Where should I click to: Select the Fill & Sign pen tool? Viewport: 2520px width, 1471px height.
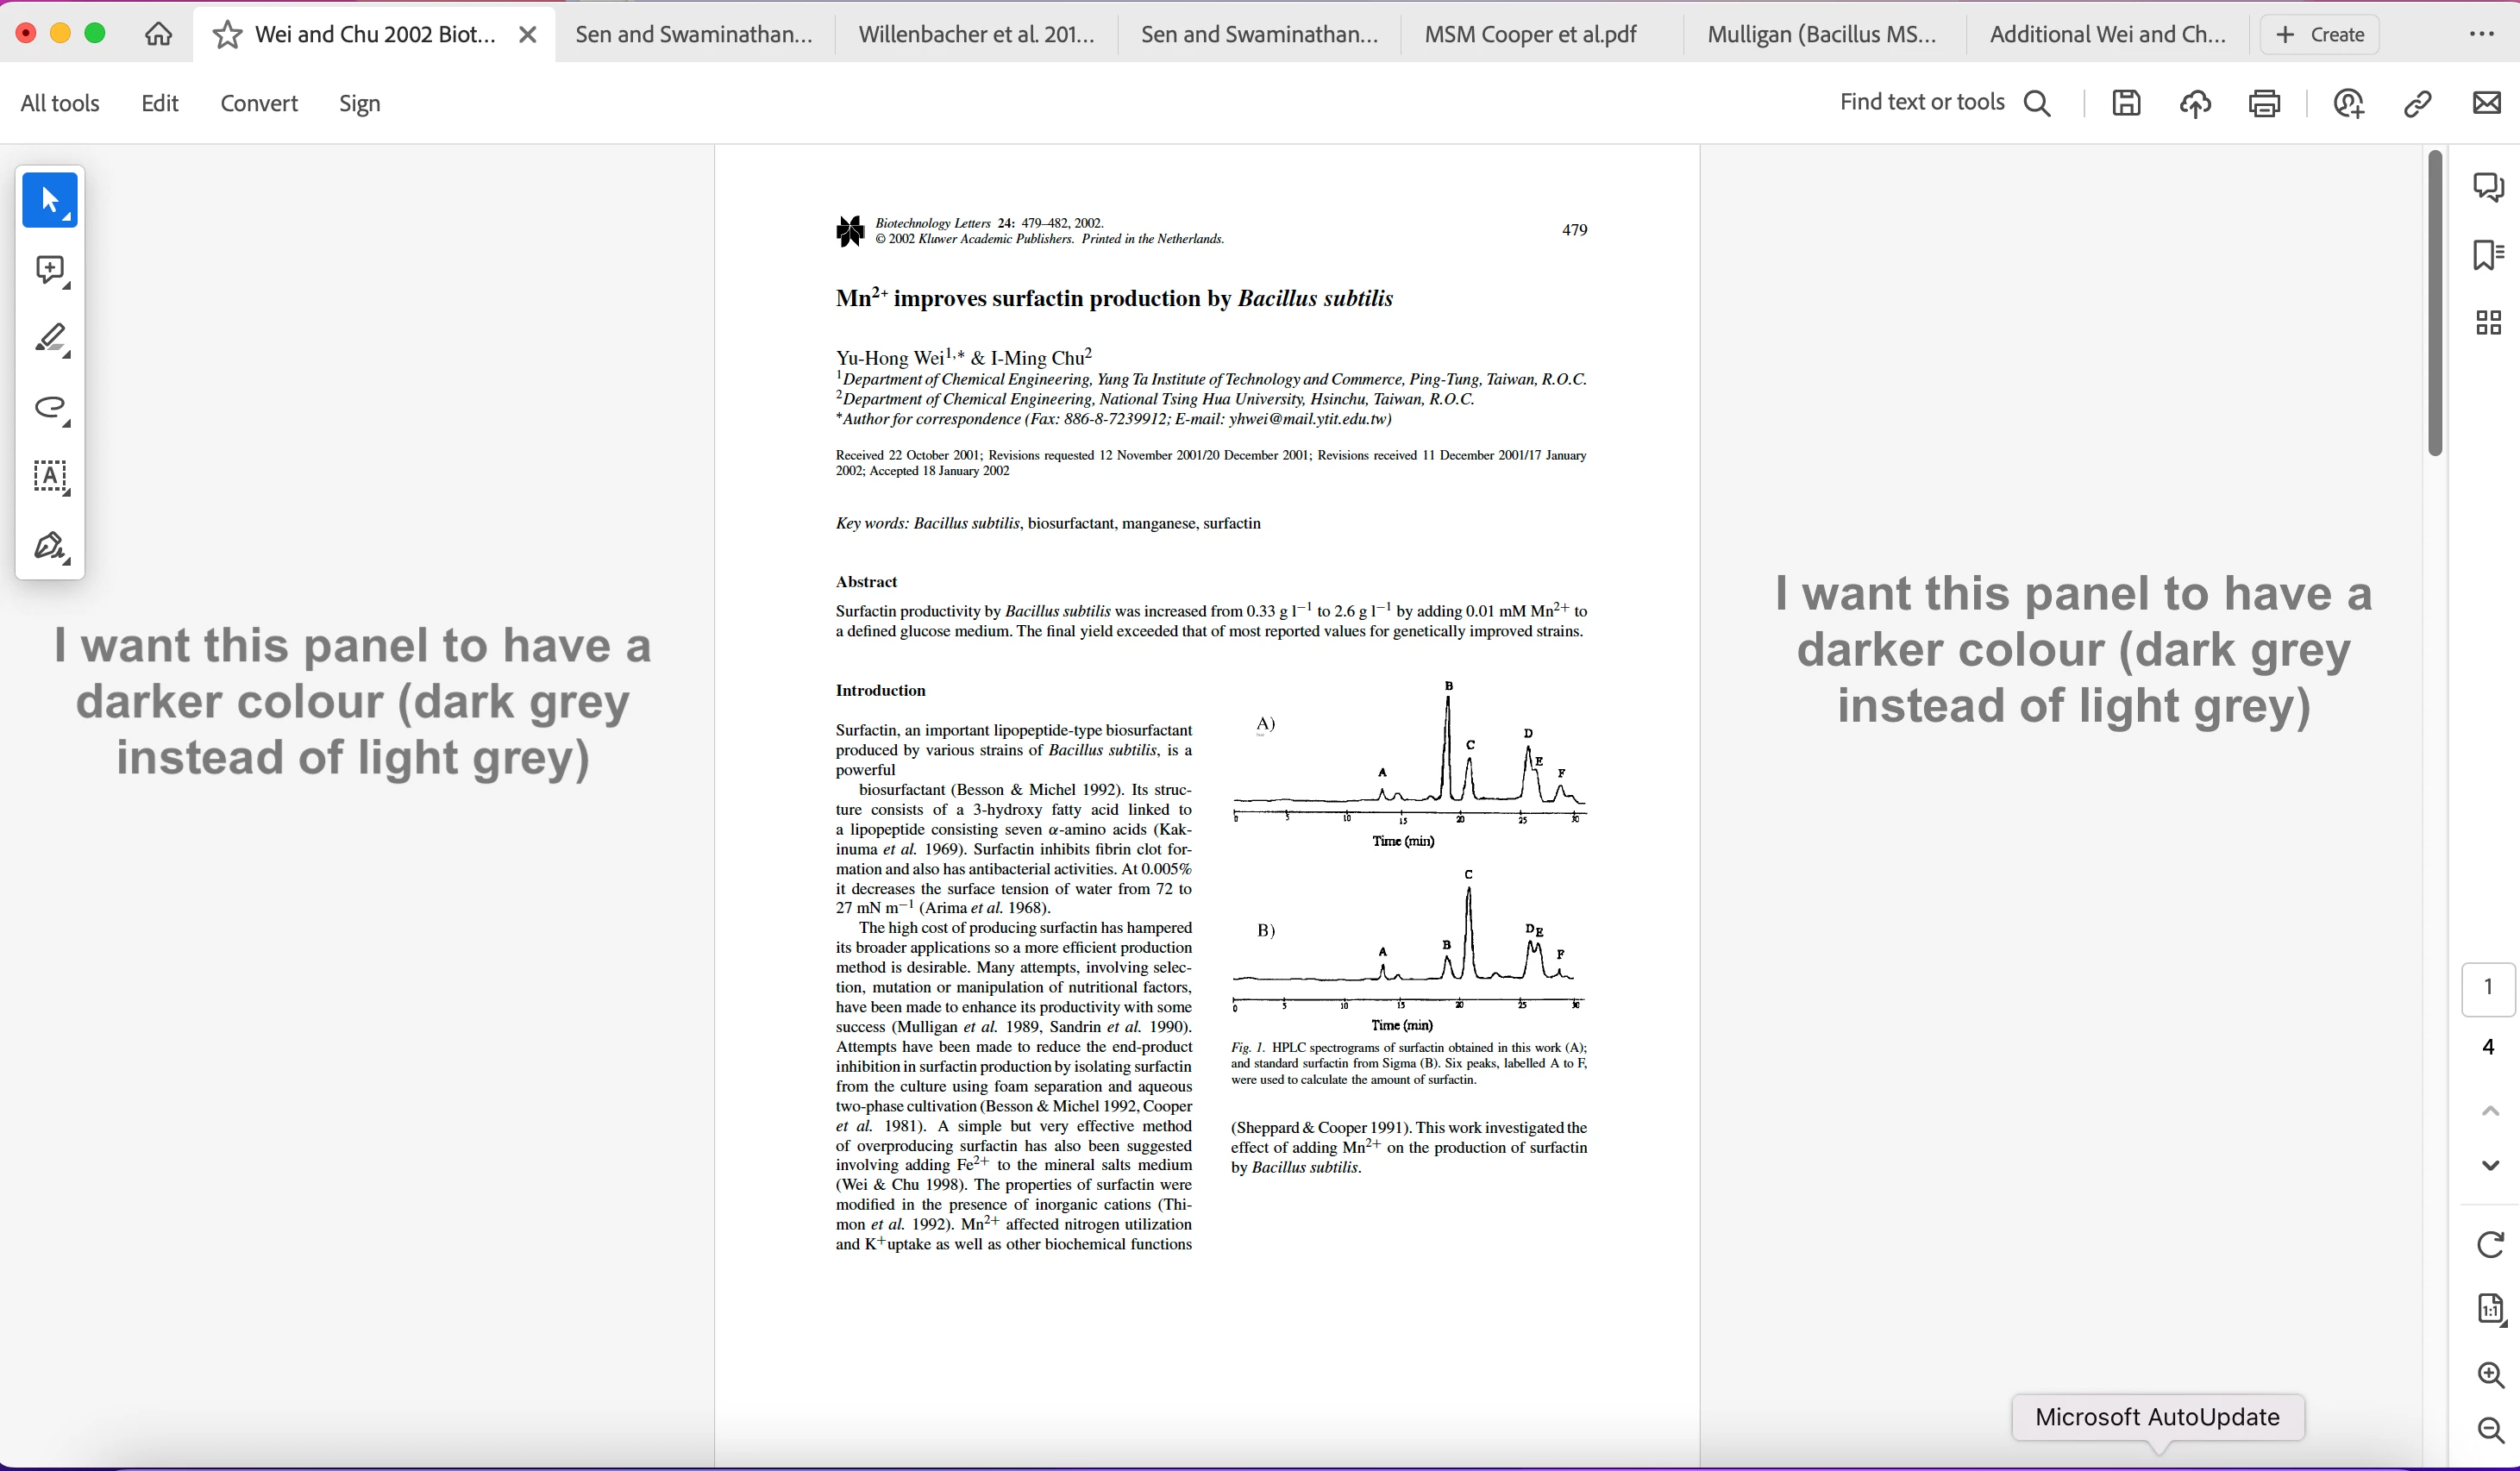pos(50,546)
